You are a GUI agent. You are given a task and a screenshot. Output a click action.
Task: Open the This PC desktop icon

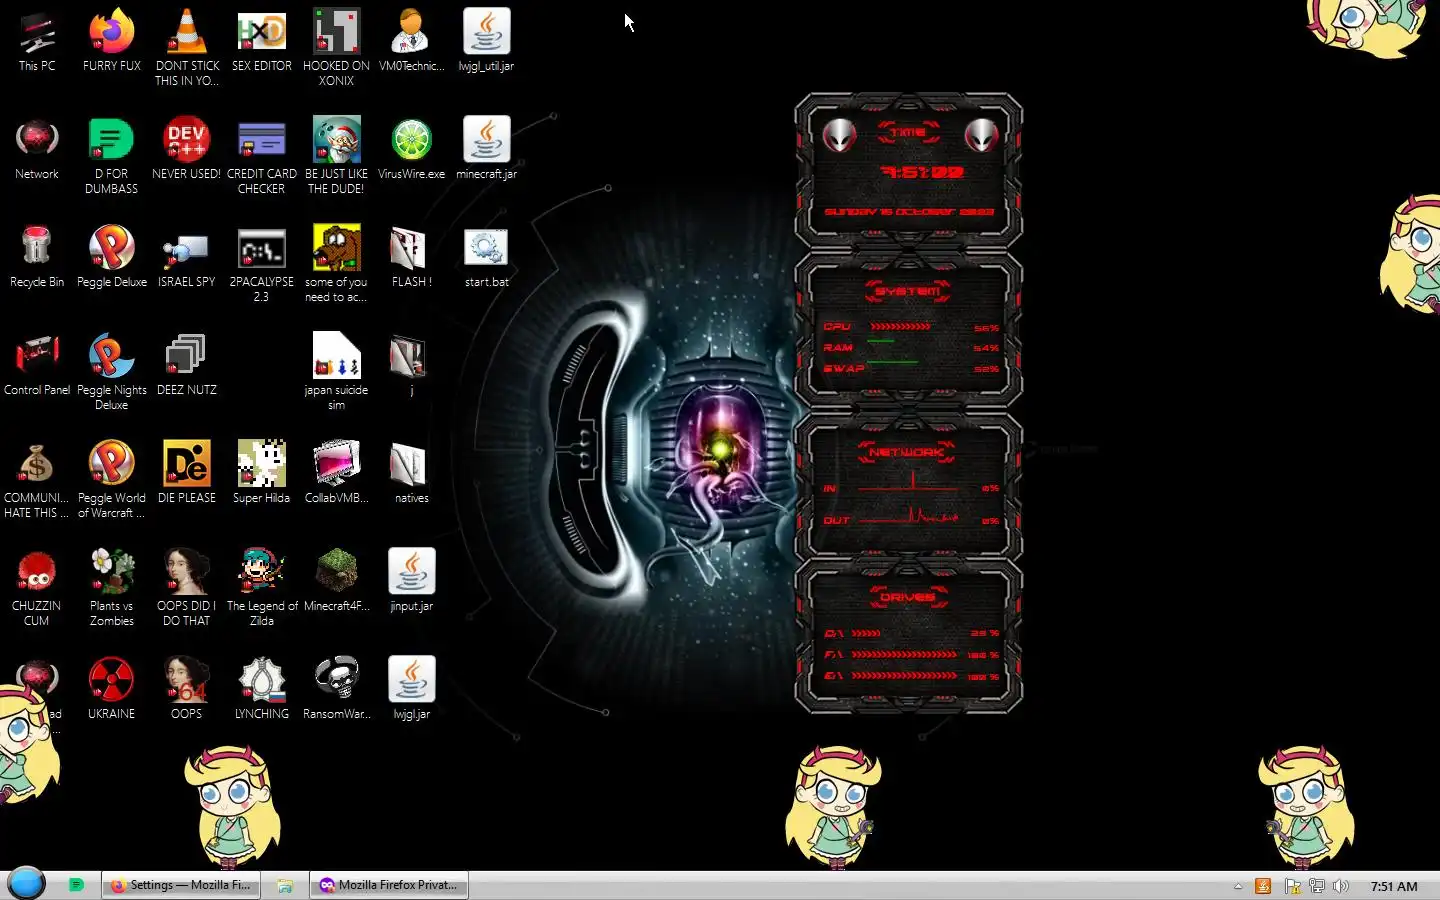coord(37,40)
